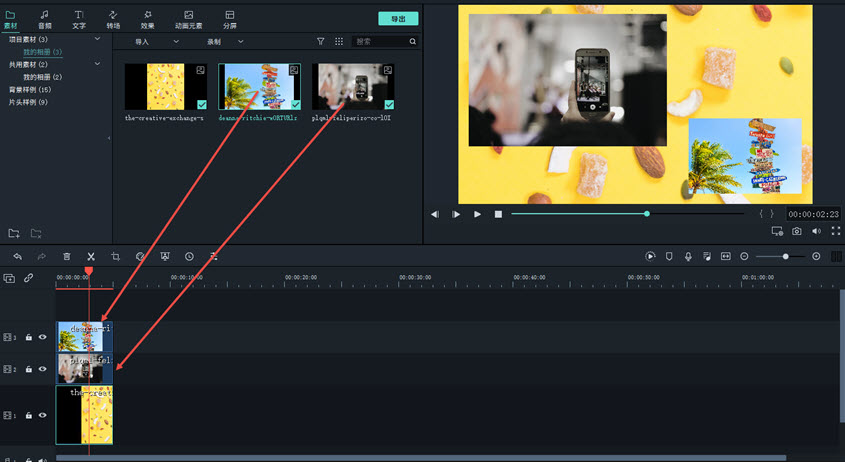This screenshot has width=845, height=462.
Task: Click the search magnifier icon
Action: click(413, 41)
